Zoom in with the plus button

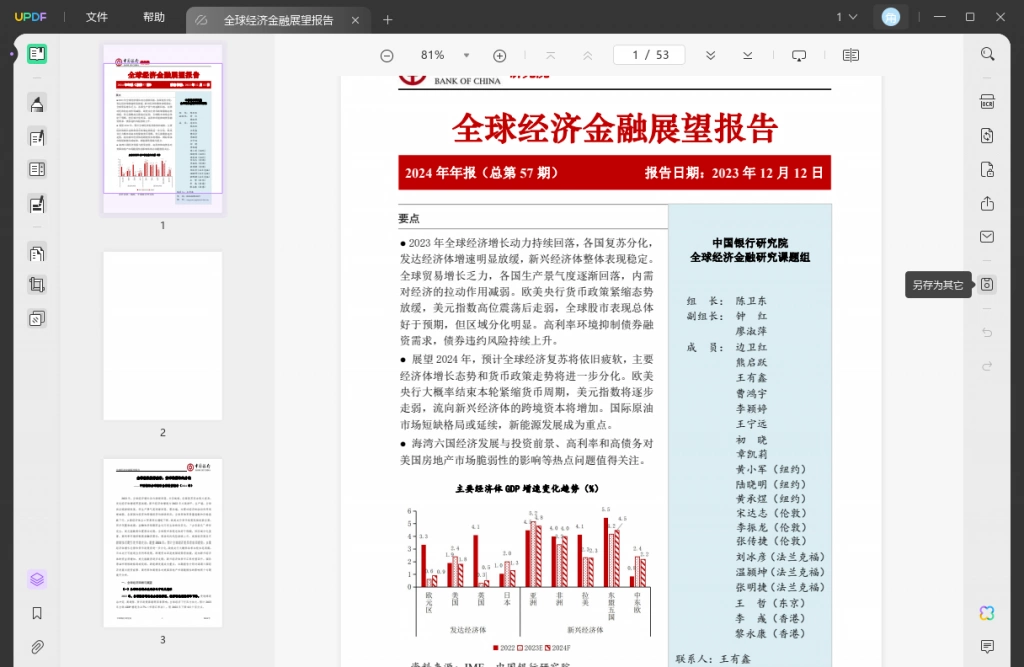(x=500, y=56)
